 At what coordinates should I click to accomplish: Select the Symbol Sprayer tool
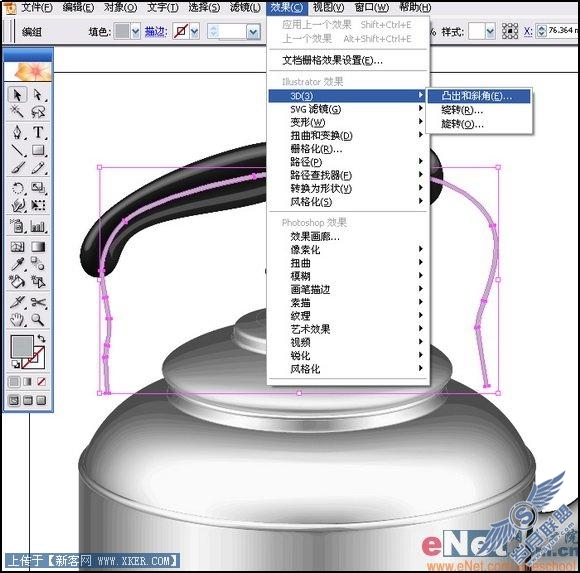point(17,226)
